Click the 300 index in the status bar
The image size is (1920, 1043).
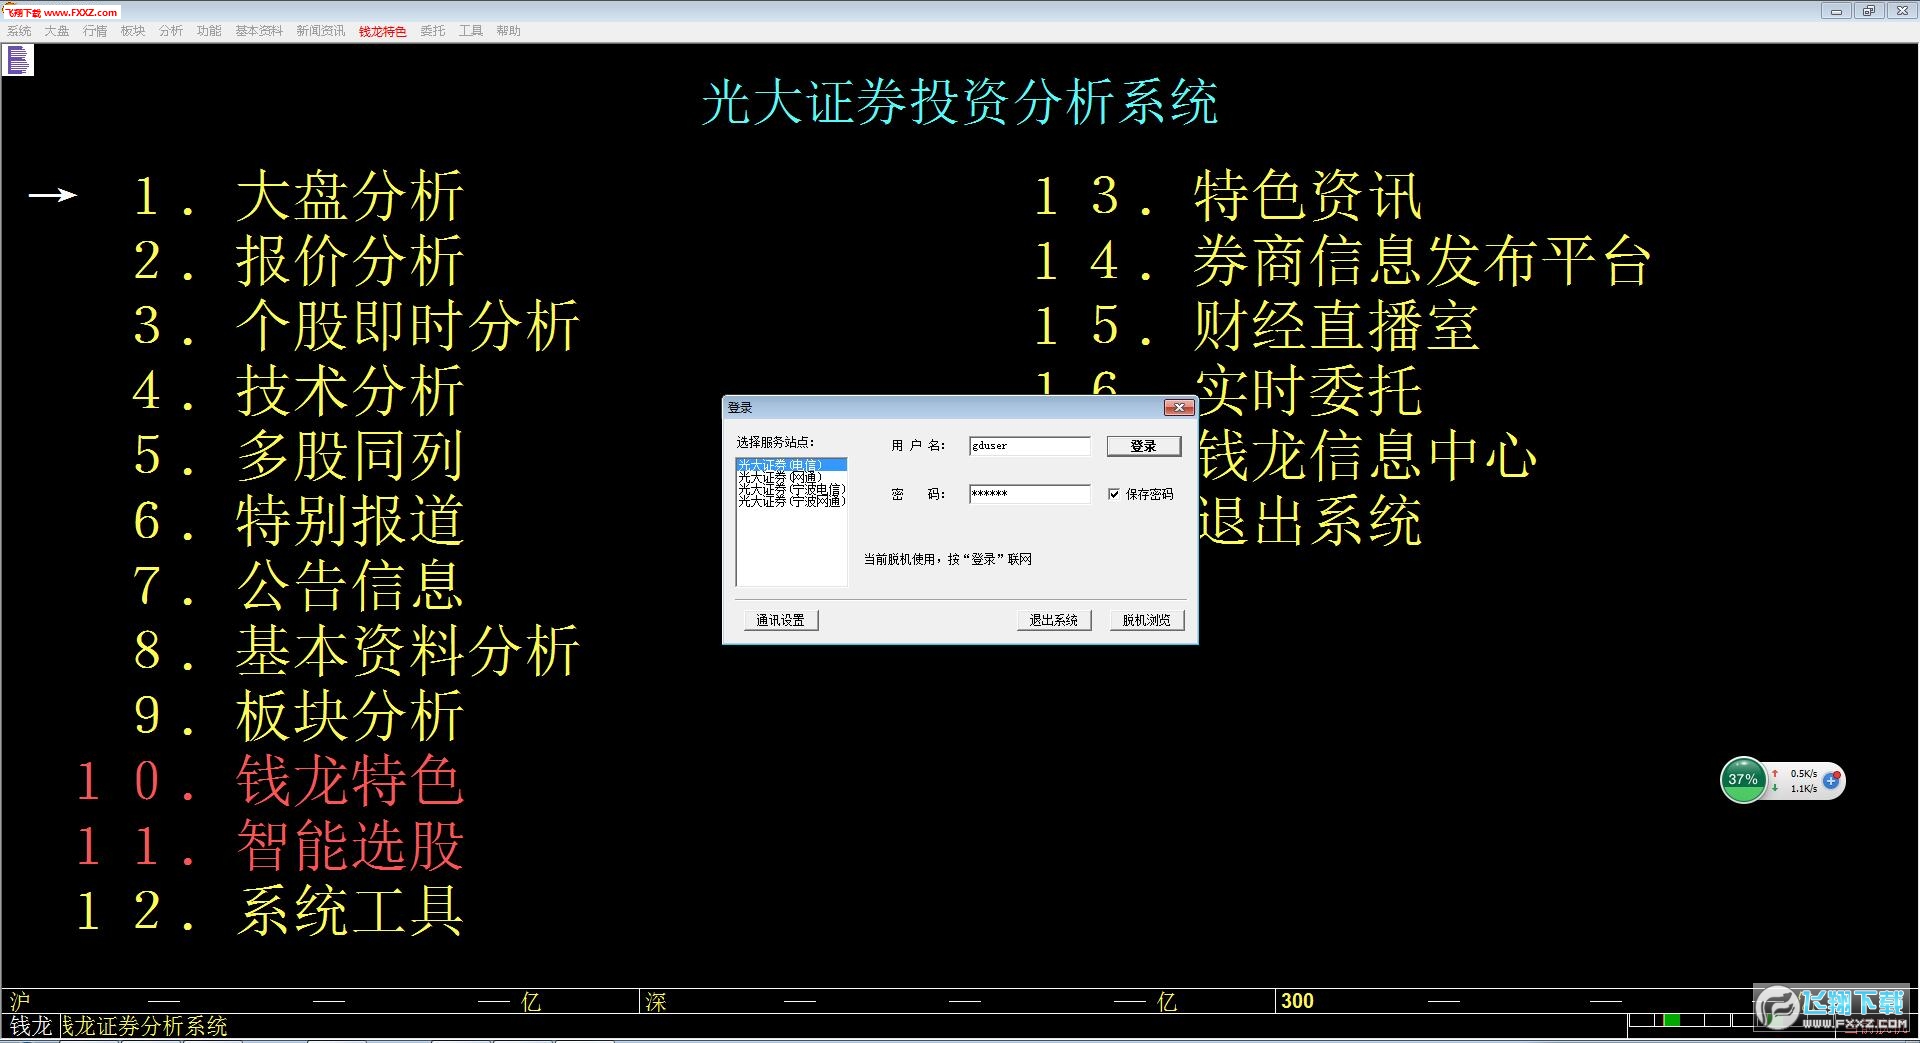(x=1297, y=1001)
